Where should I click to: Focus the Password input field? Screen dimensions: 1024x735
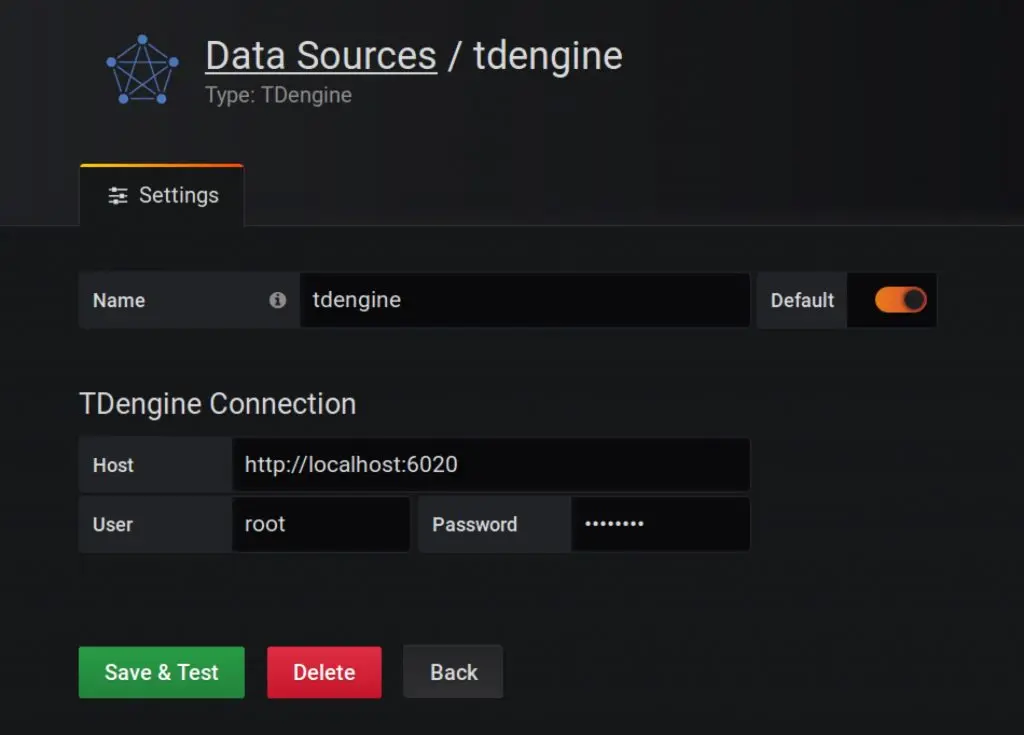[660, 524]
